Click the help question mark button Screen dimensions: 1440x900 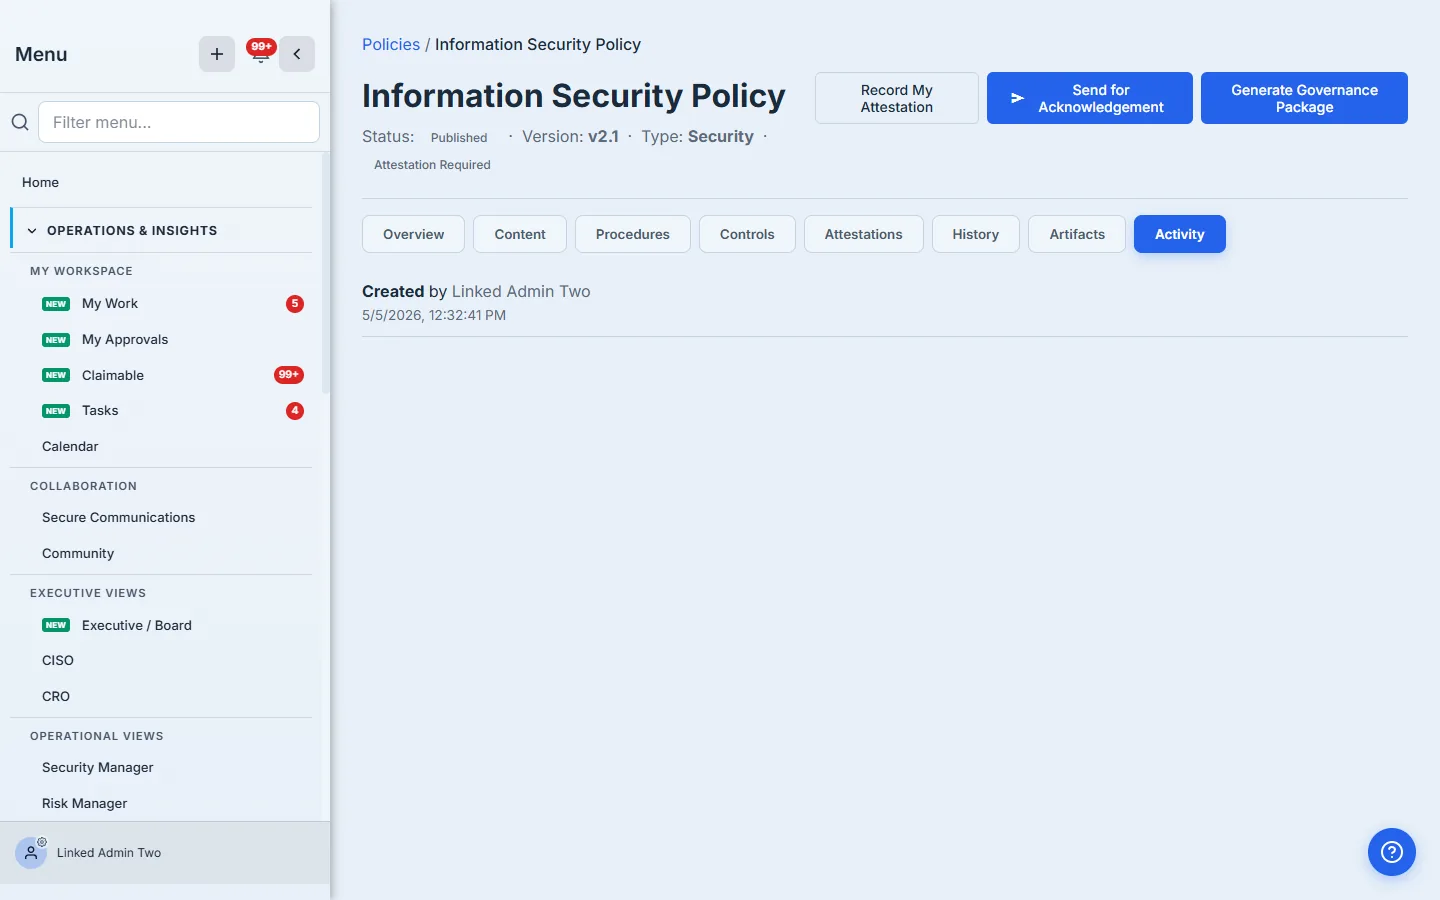[x=1392, y=852]
